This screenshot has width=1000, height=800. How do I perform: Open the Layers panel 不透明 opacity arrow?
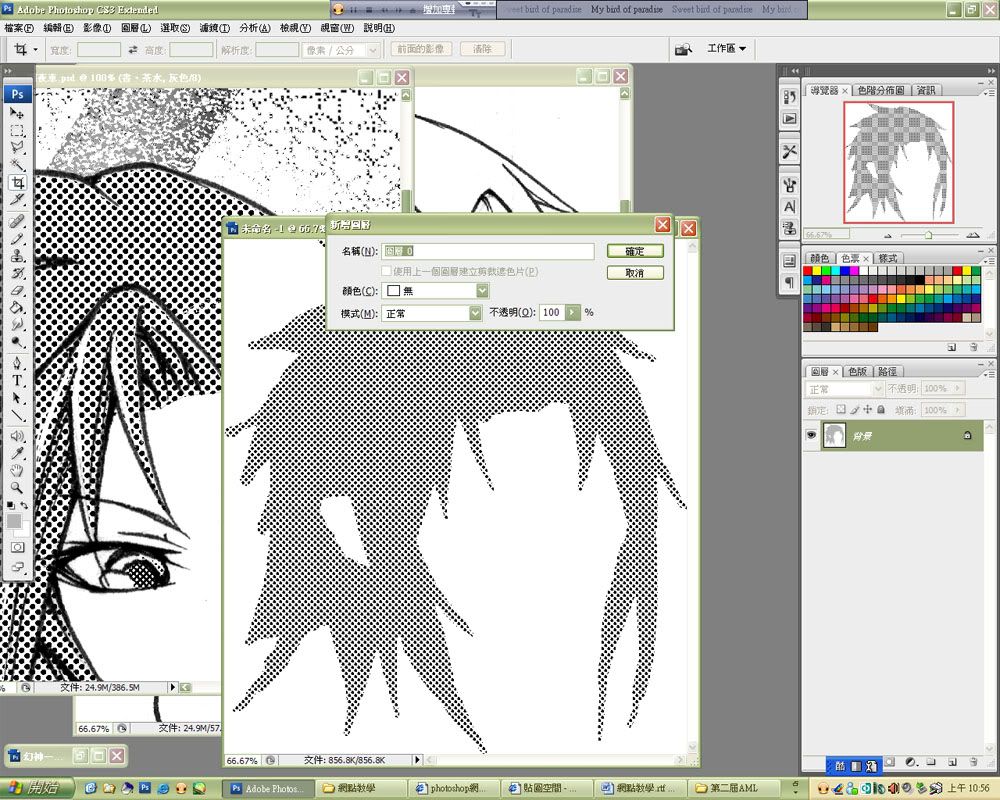pos(958,388)
